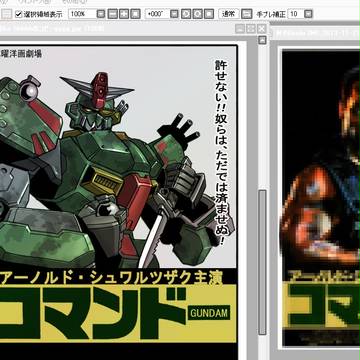This screenshot has height=360, width=360.
Task: Open the zoom percentage dropdown arrow
Action: 101,14
